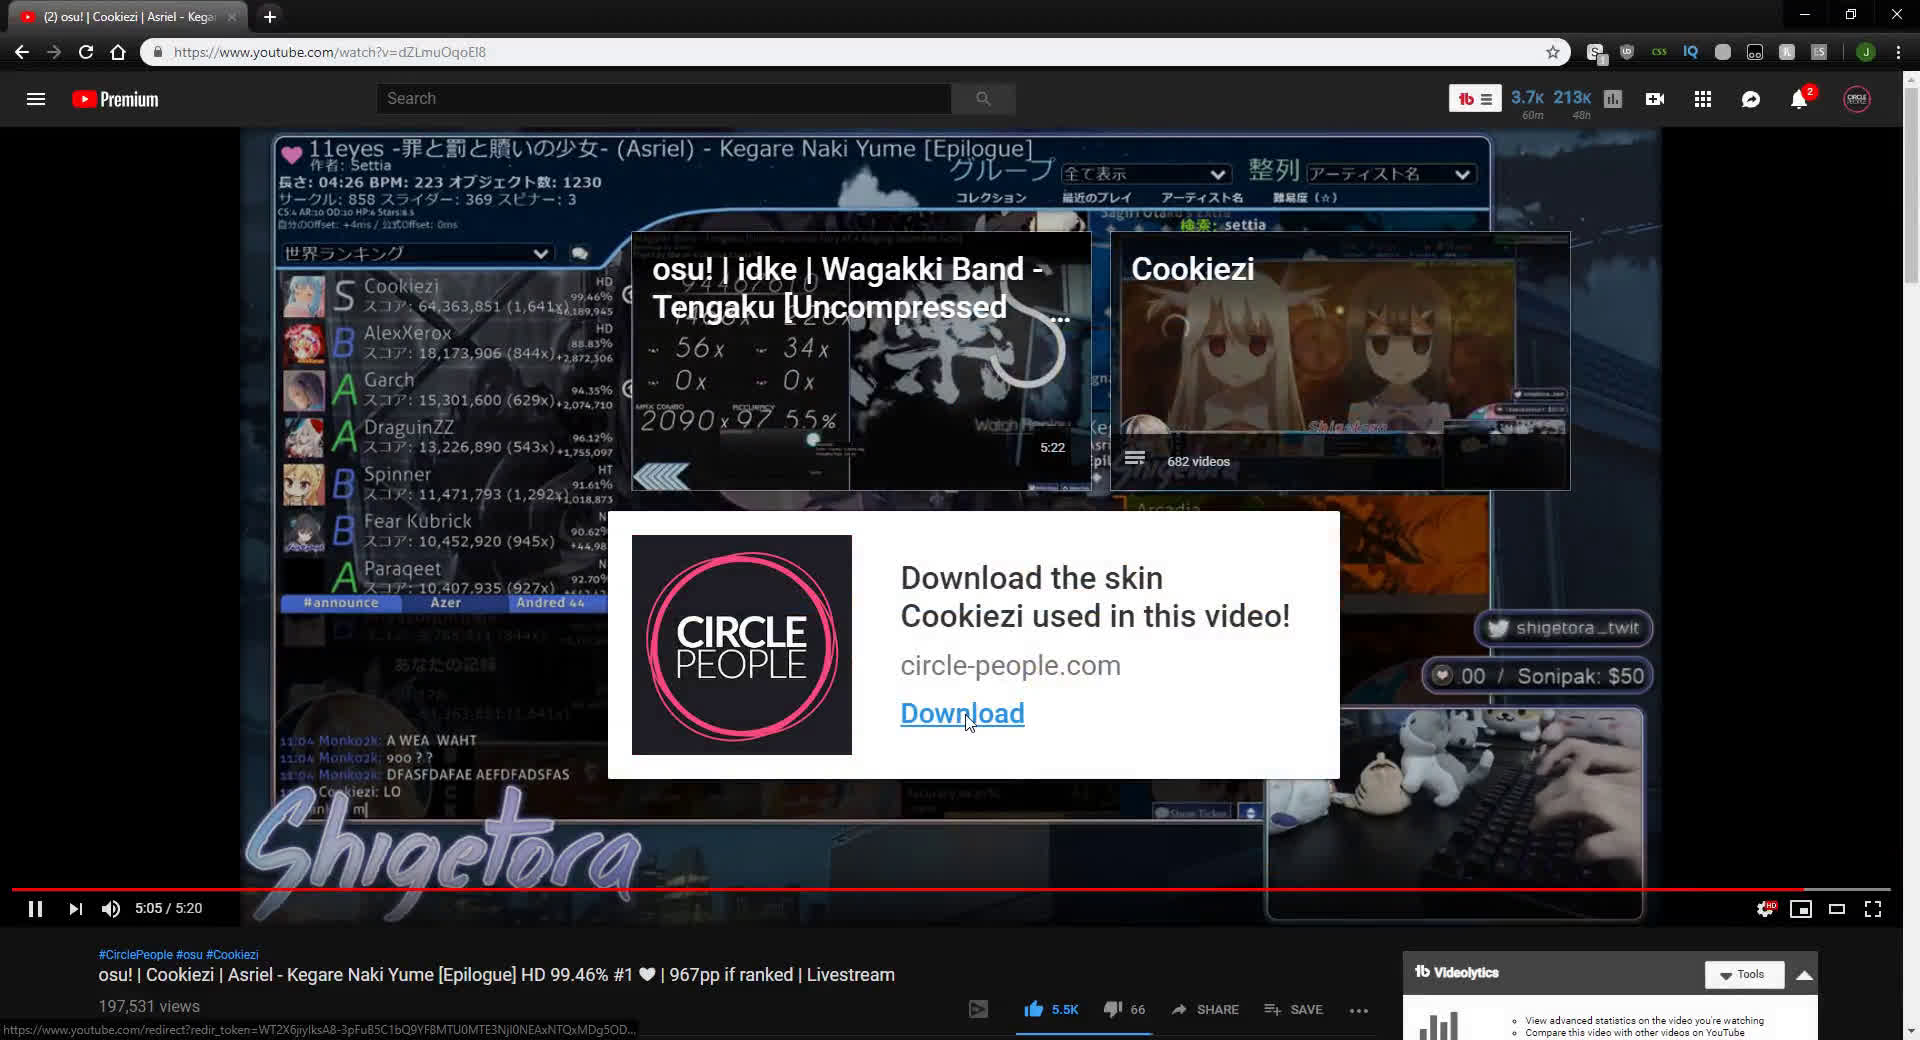Open a new browser tab

(270, 17)
